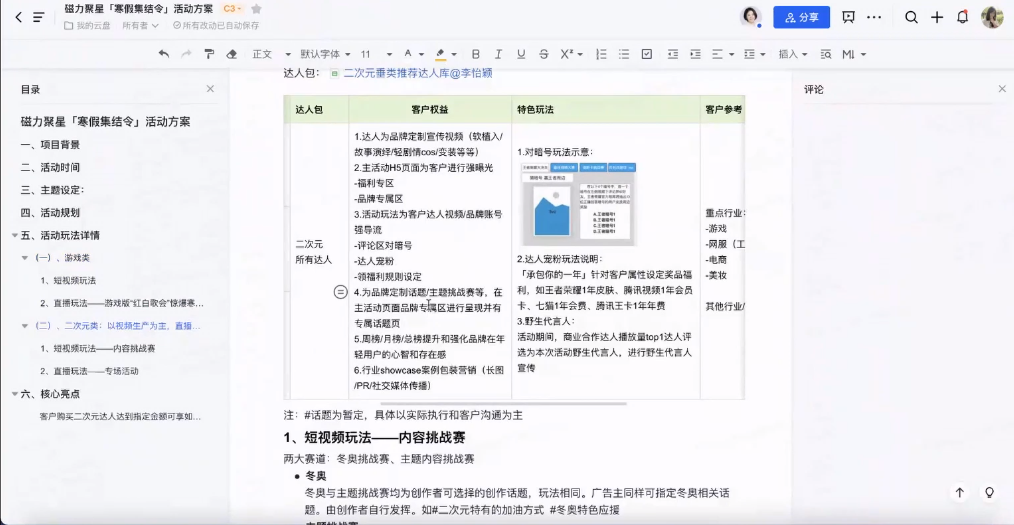
Task: Jump to 客户购买二次元达人 outline entry
Action: coord(120,416)
